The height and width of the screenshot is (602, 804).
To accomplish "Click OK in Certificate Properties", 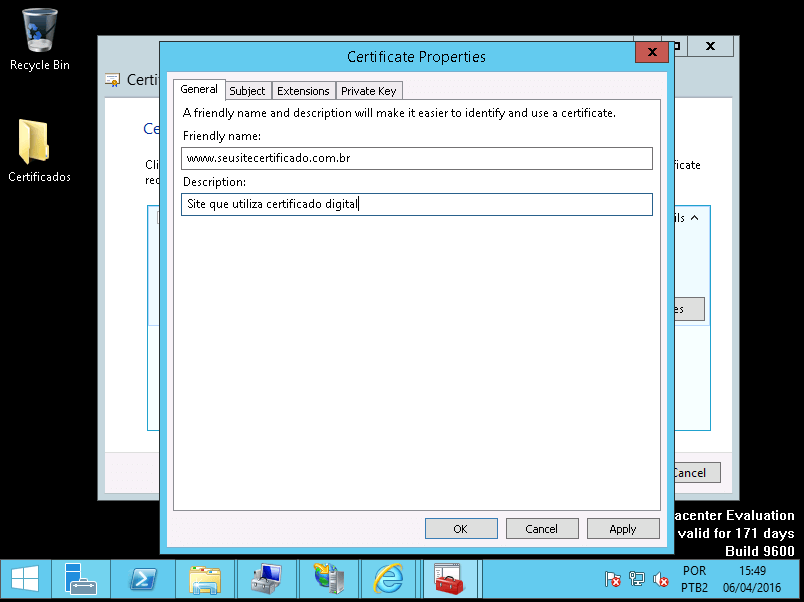I will [x=461, y=529].
